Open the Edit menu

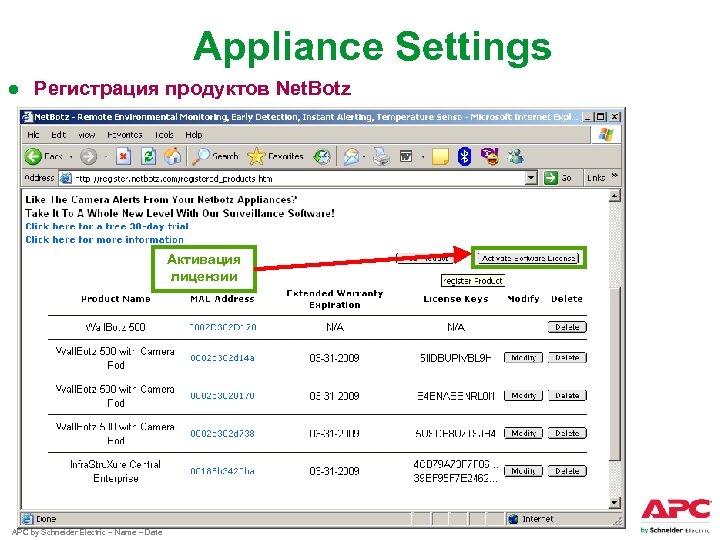point(58,135)
